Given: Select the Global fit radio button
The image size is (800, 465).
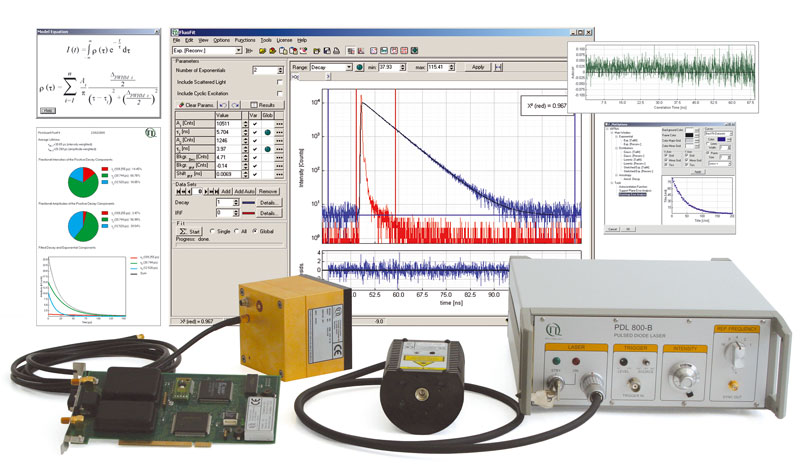Looking at the screenshot, I should 255,231.
